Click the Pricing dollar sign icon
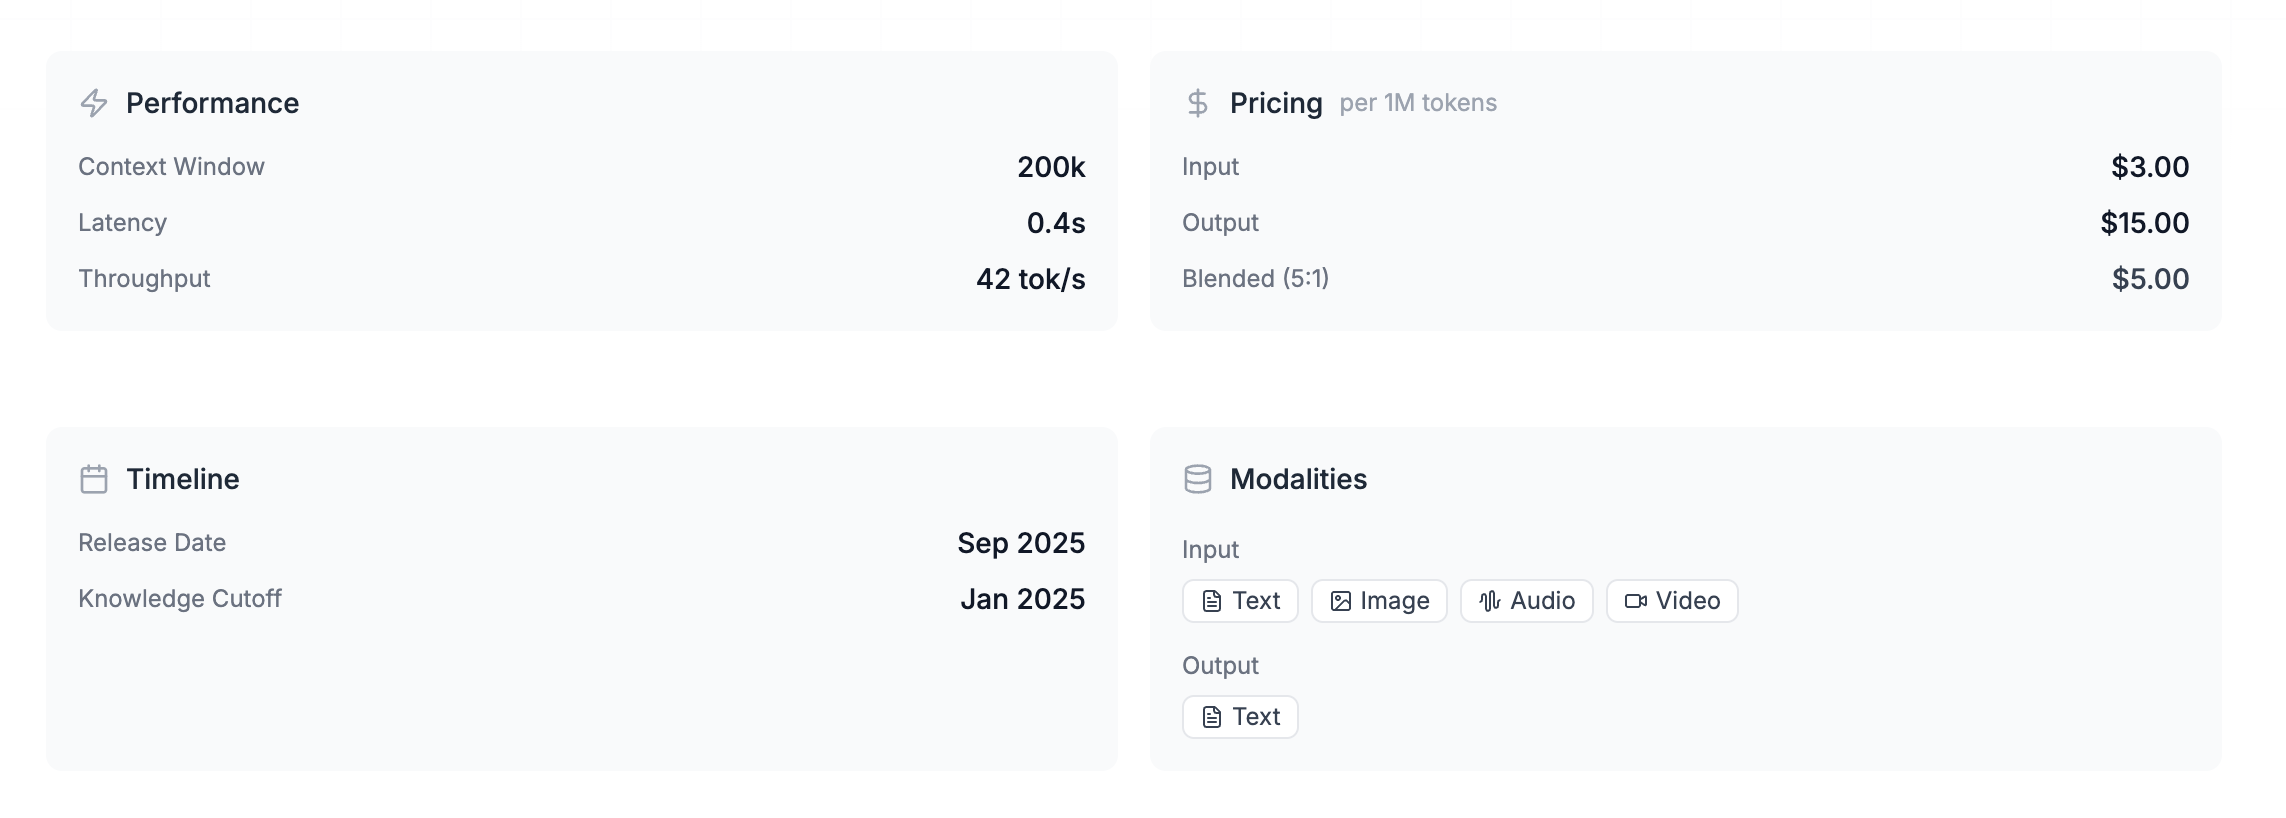The image size is (2286, 818). [x=1197, y=103]
